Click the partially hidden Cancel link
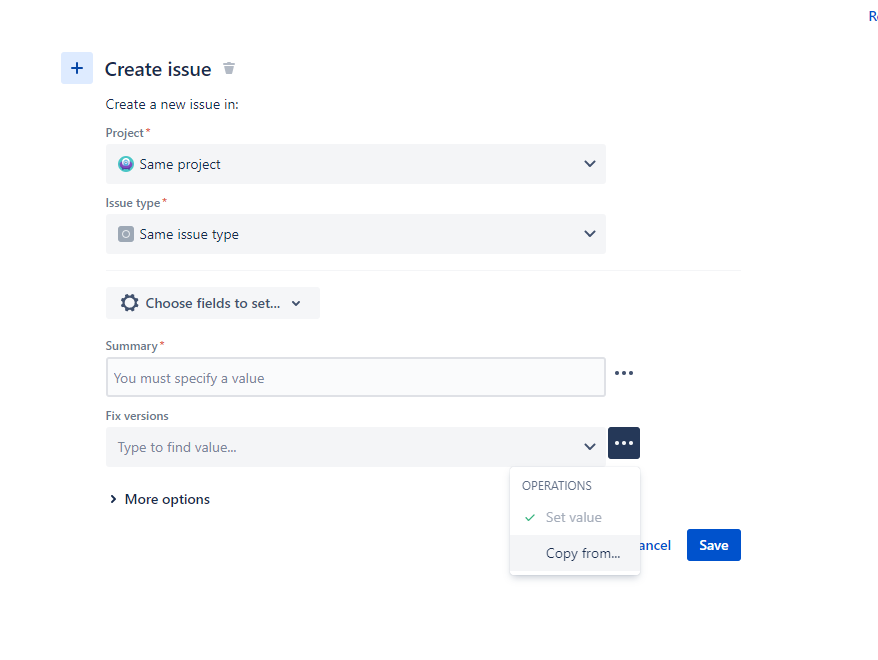Screen dimensions: 878x660 (655, 546)
